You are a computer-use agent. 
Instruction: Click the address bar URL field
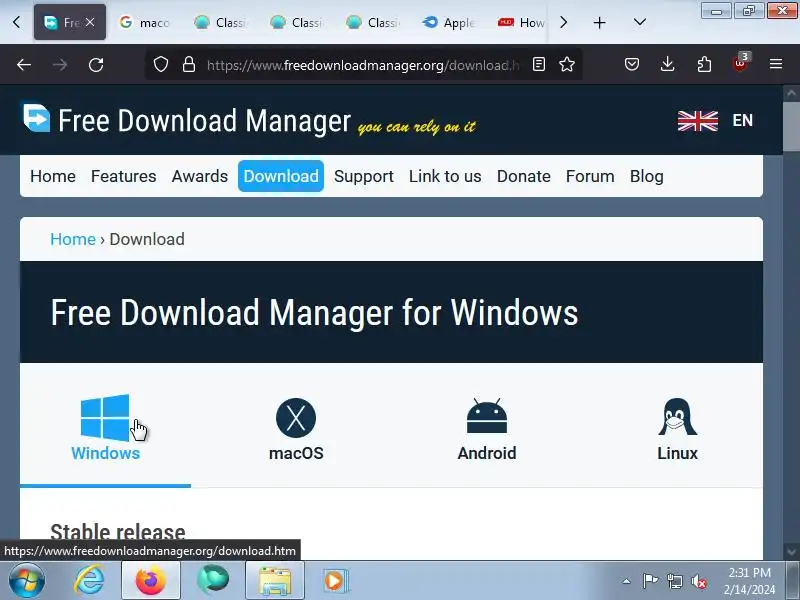[x=363, y=65]
